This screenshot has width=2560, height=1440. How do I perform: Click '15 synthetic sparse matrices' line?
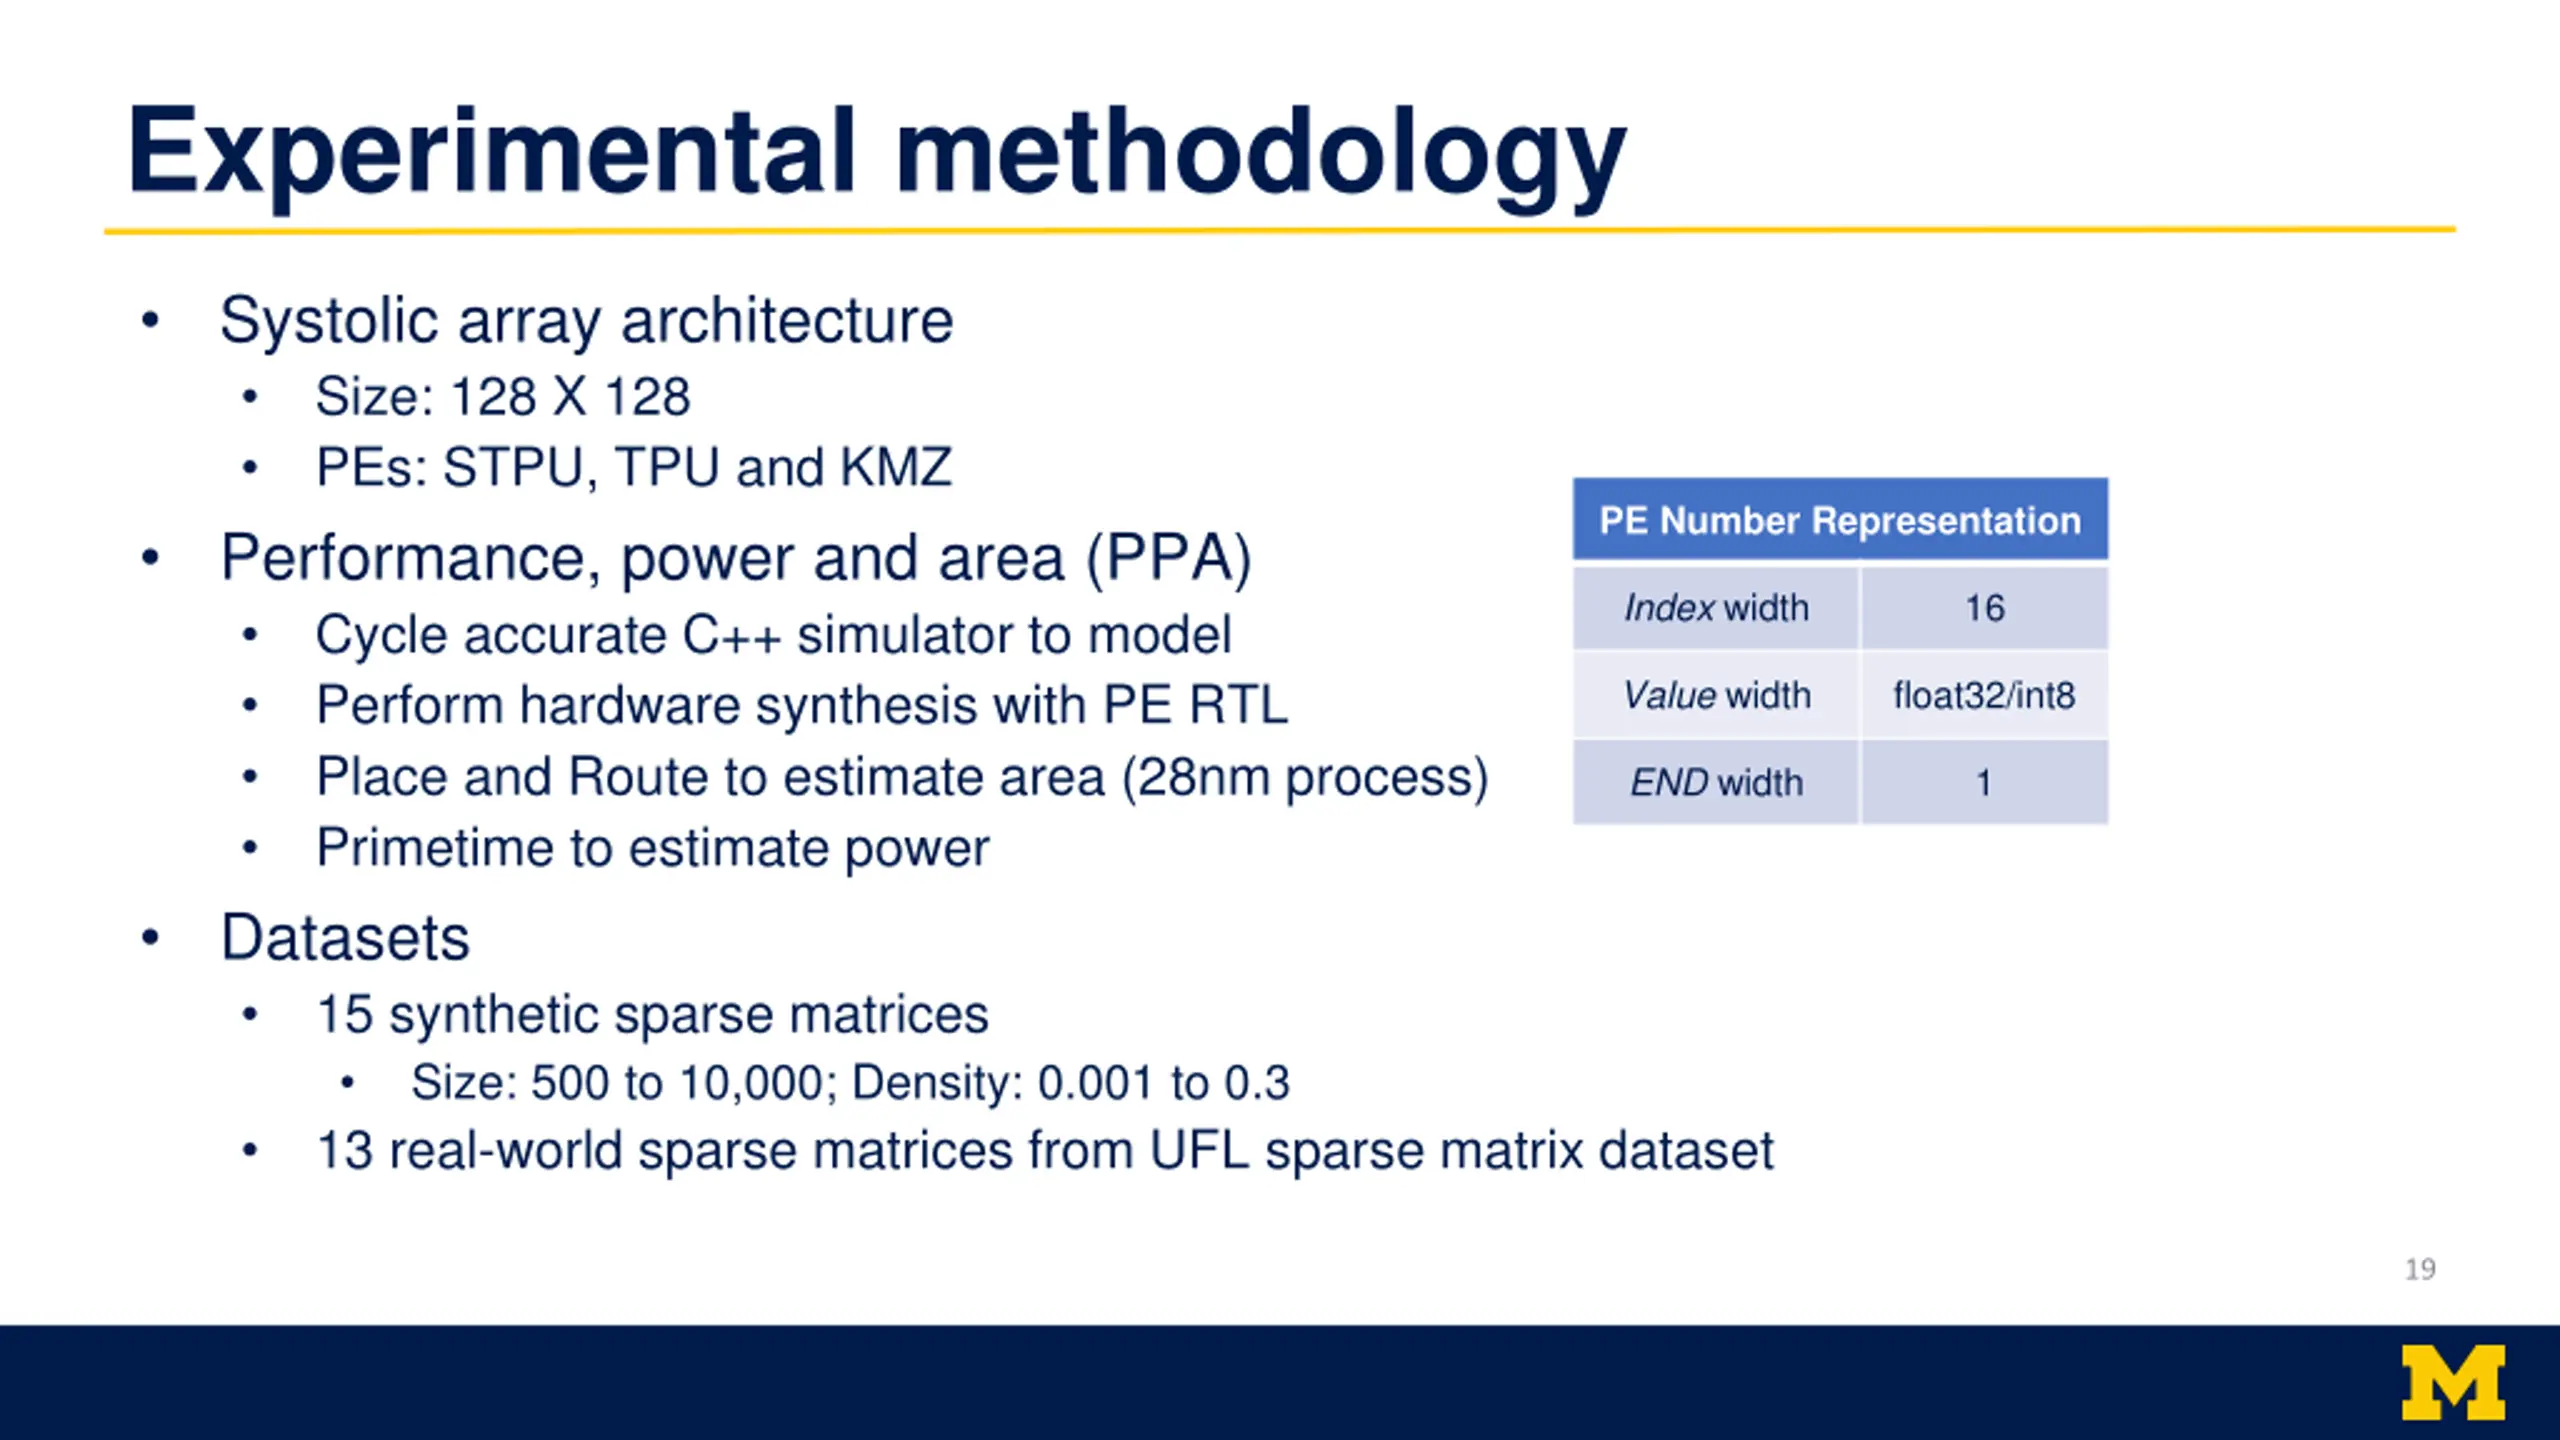tap(652, 1015)
